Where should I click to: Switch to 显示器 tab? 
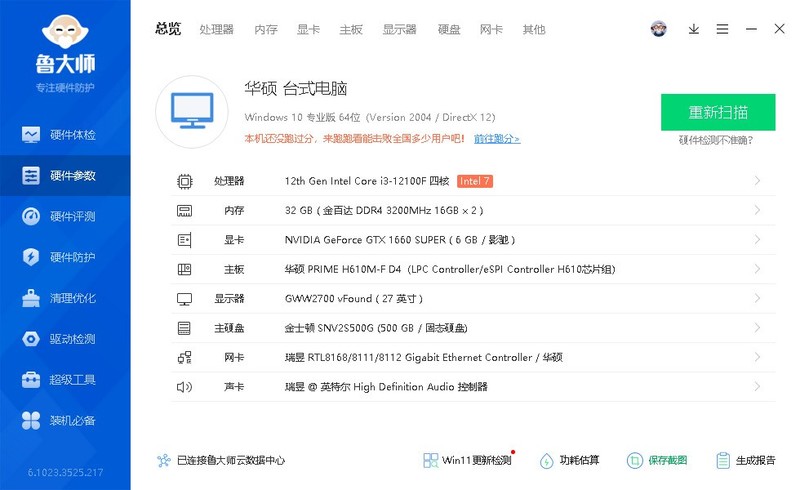point(399,30)
